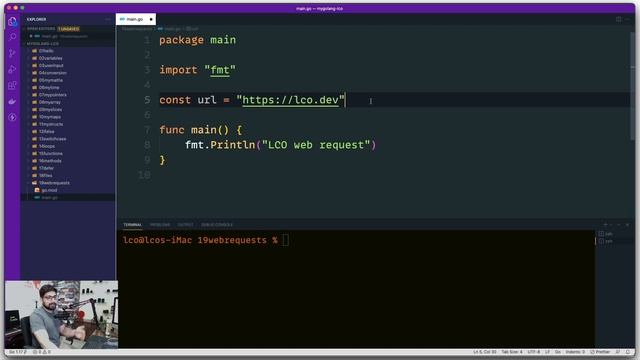Open the 08myarray folder
The width and height of the screenshot is (640, 360).
[x=49, y=102]
